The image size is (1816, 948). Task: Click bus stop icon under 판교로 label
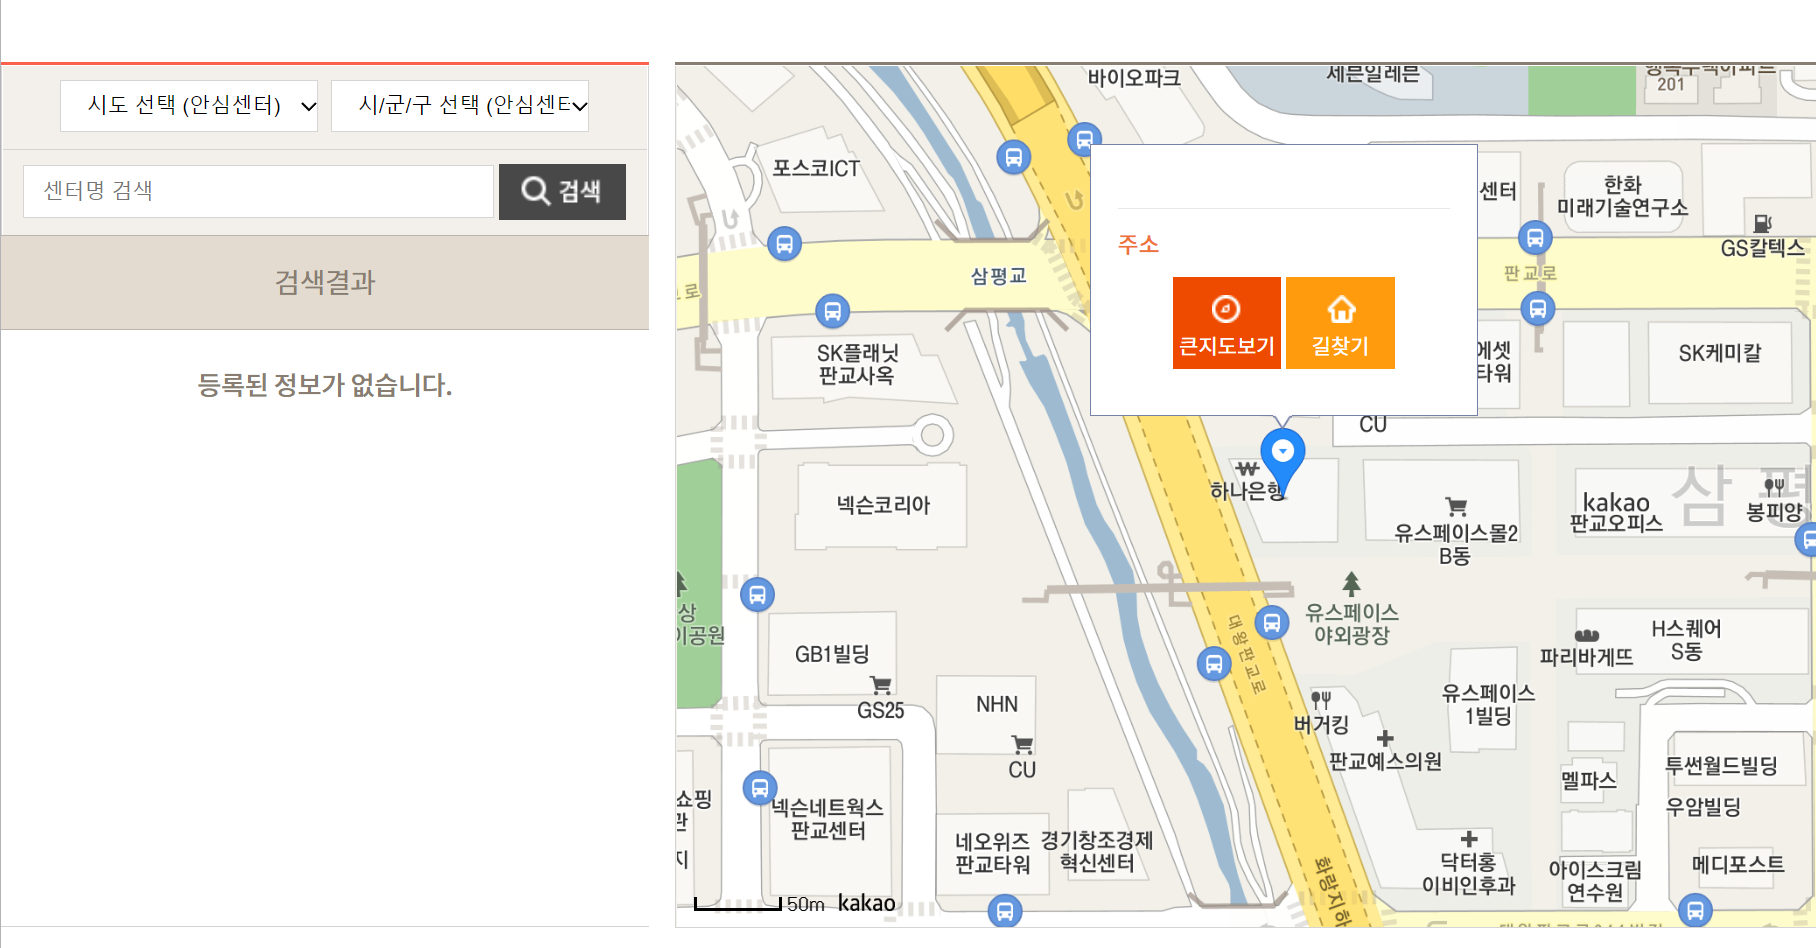coord(1538,309)
